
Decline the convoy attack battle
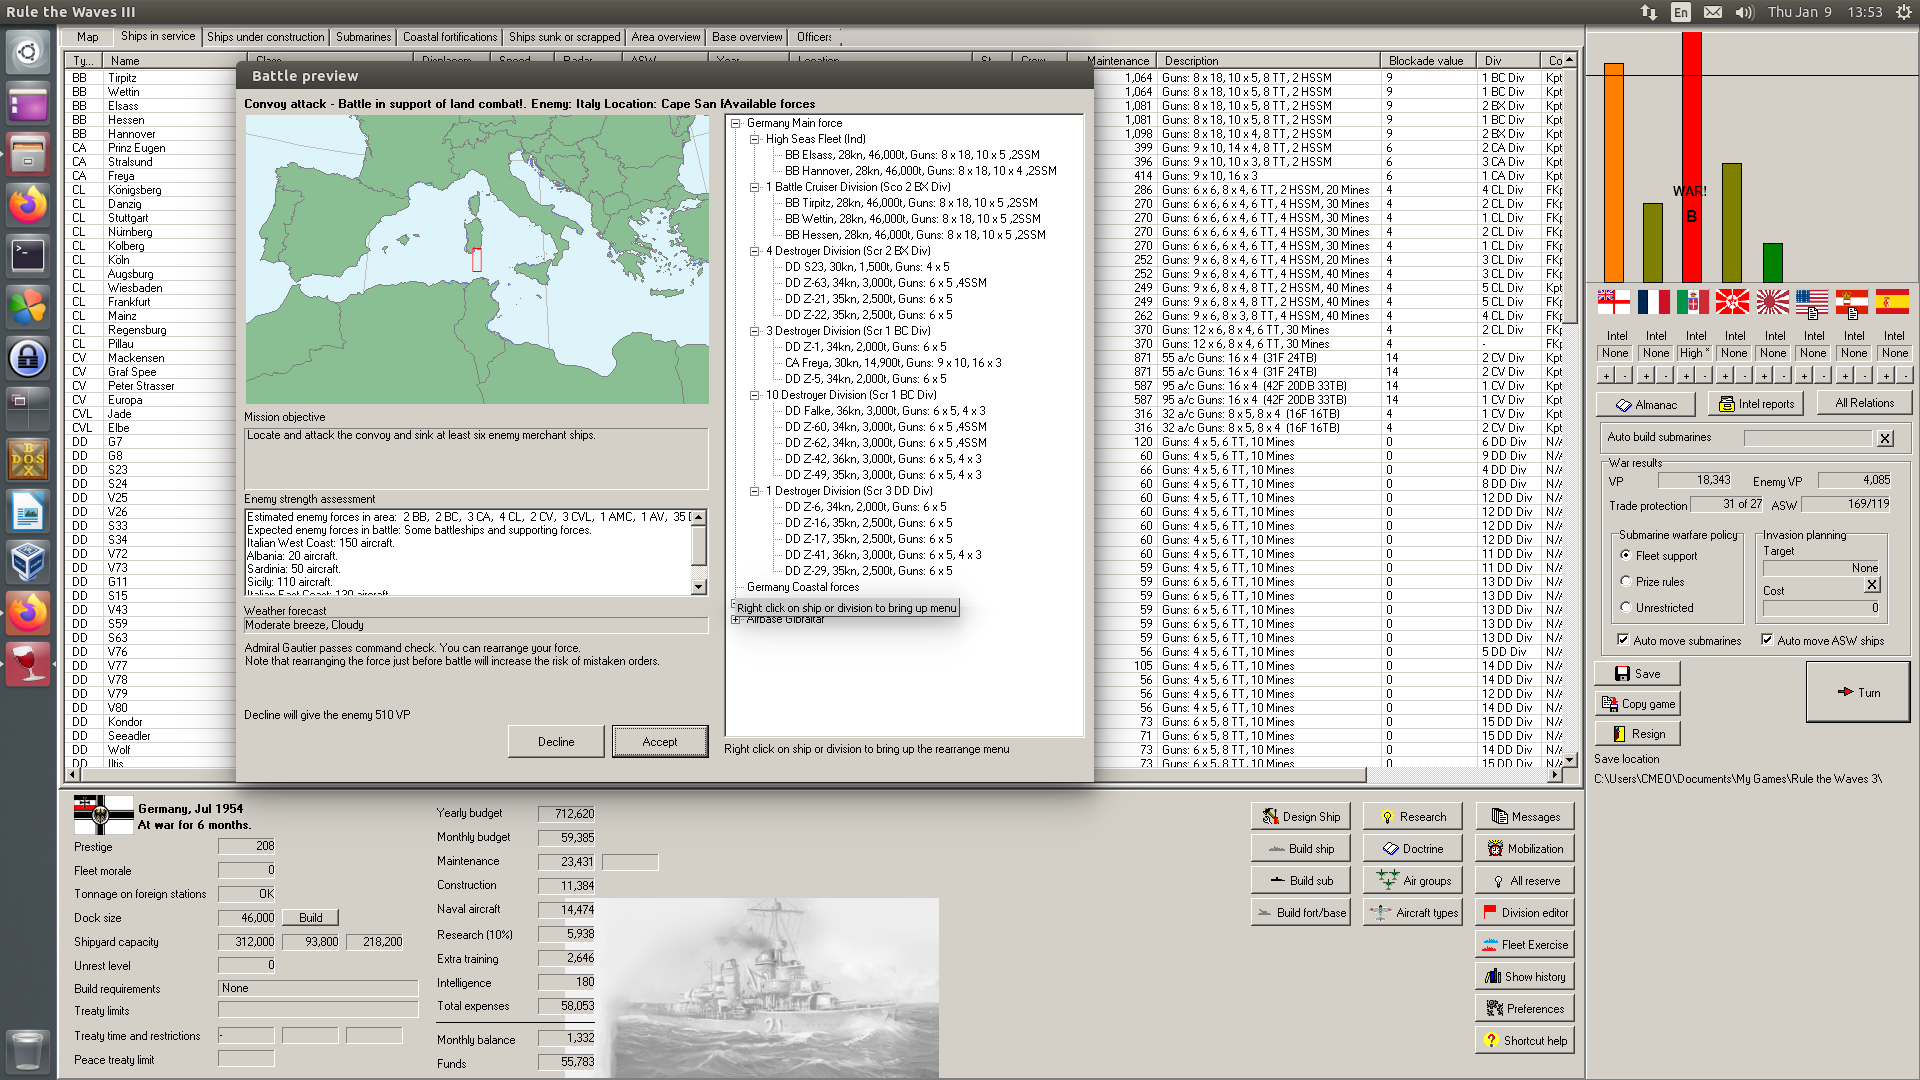(556, 741)
